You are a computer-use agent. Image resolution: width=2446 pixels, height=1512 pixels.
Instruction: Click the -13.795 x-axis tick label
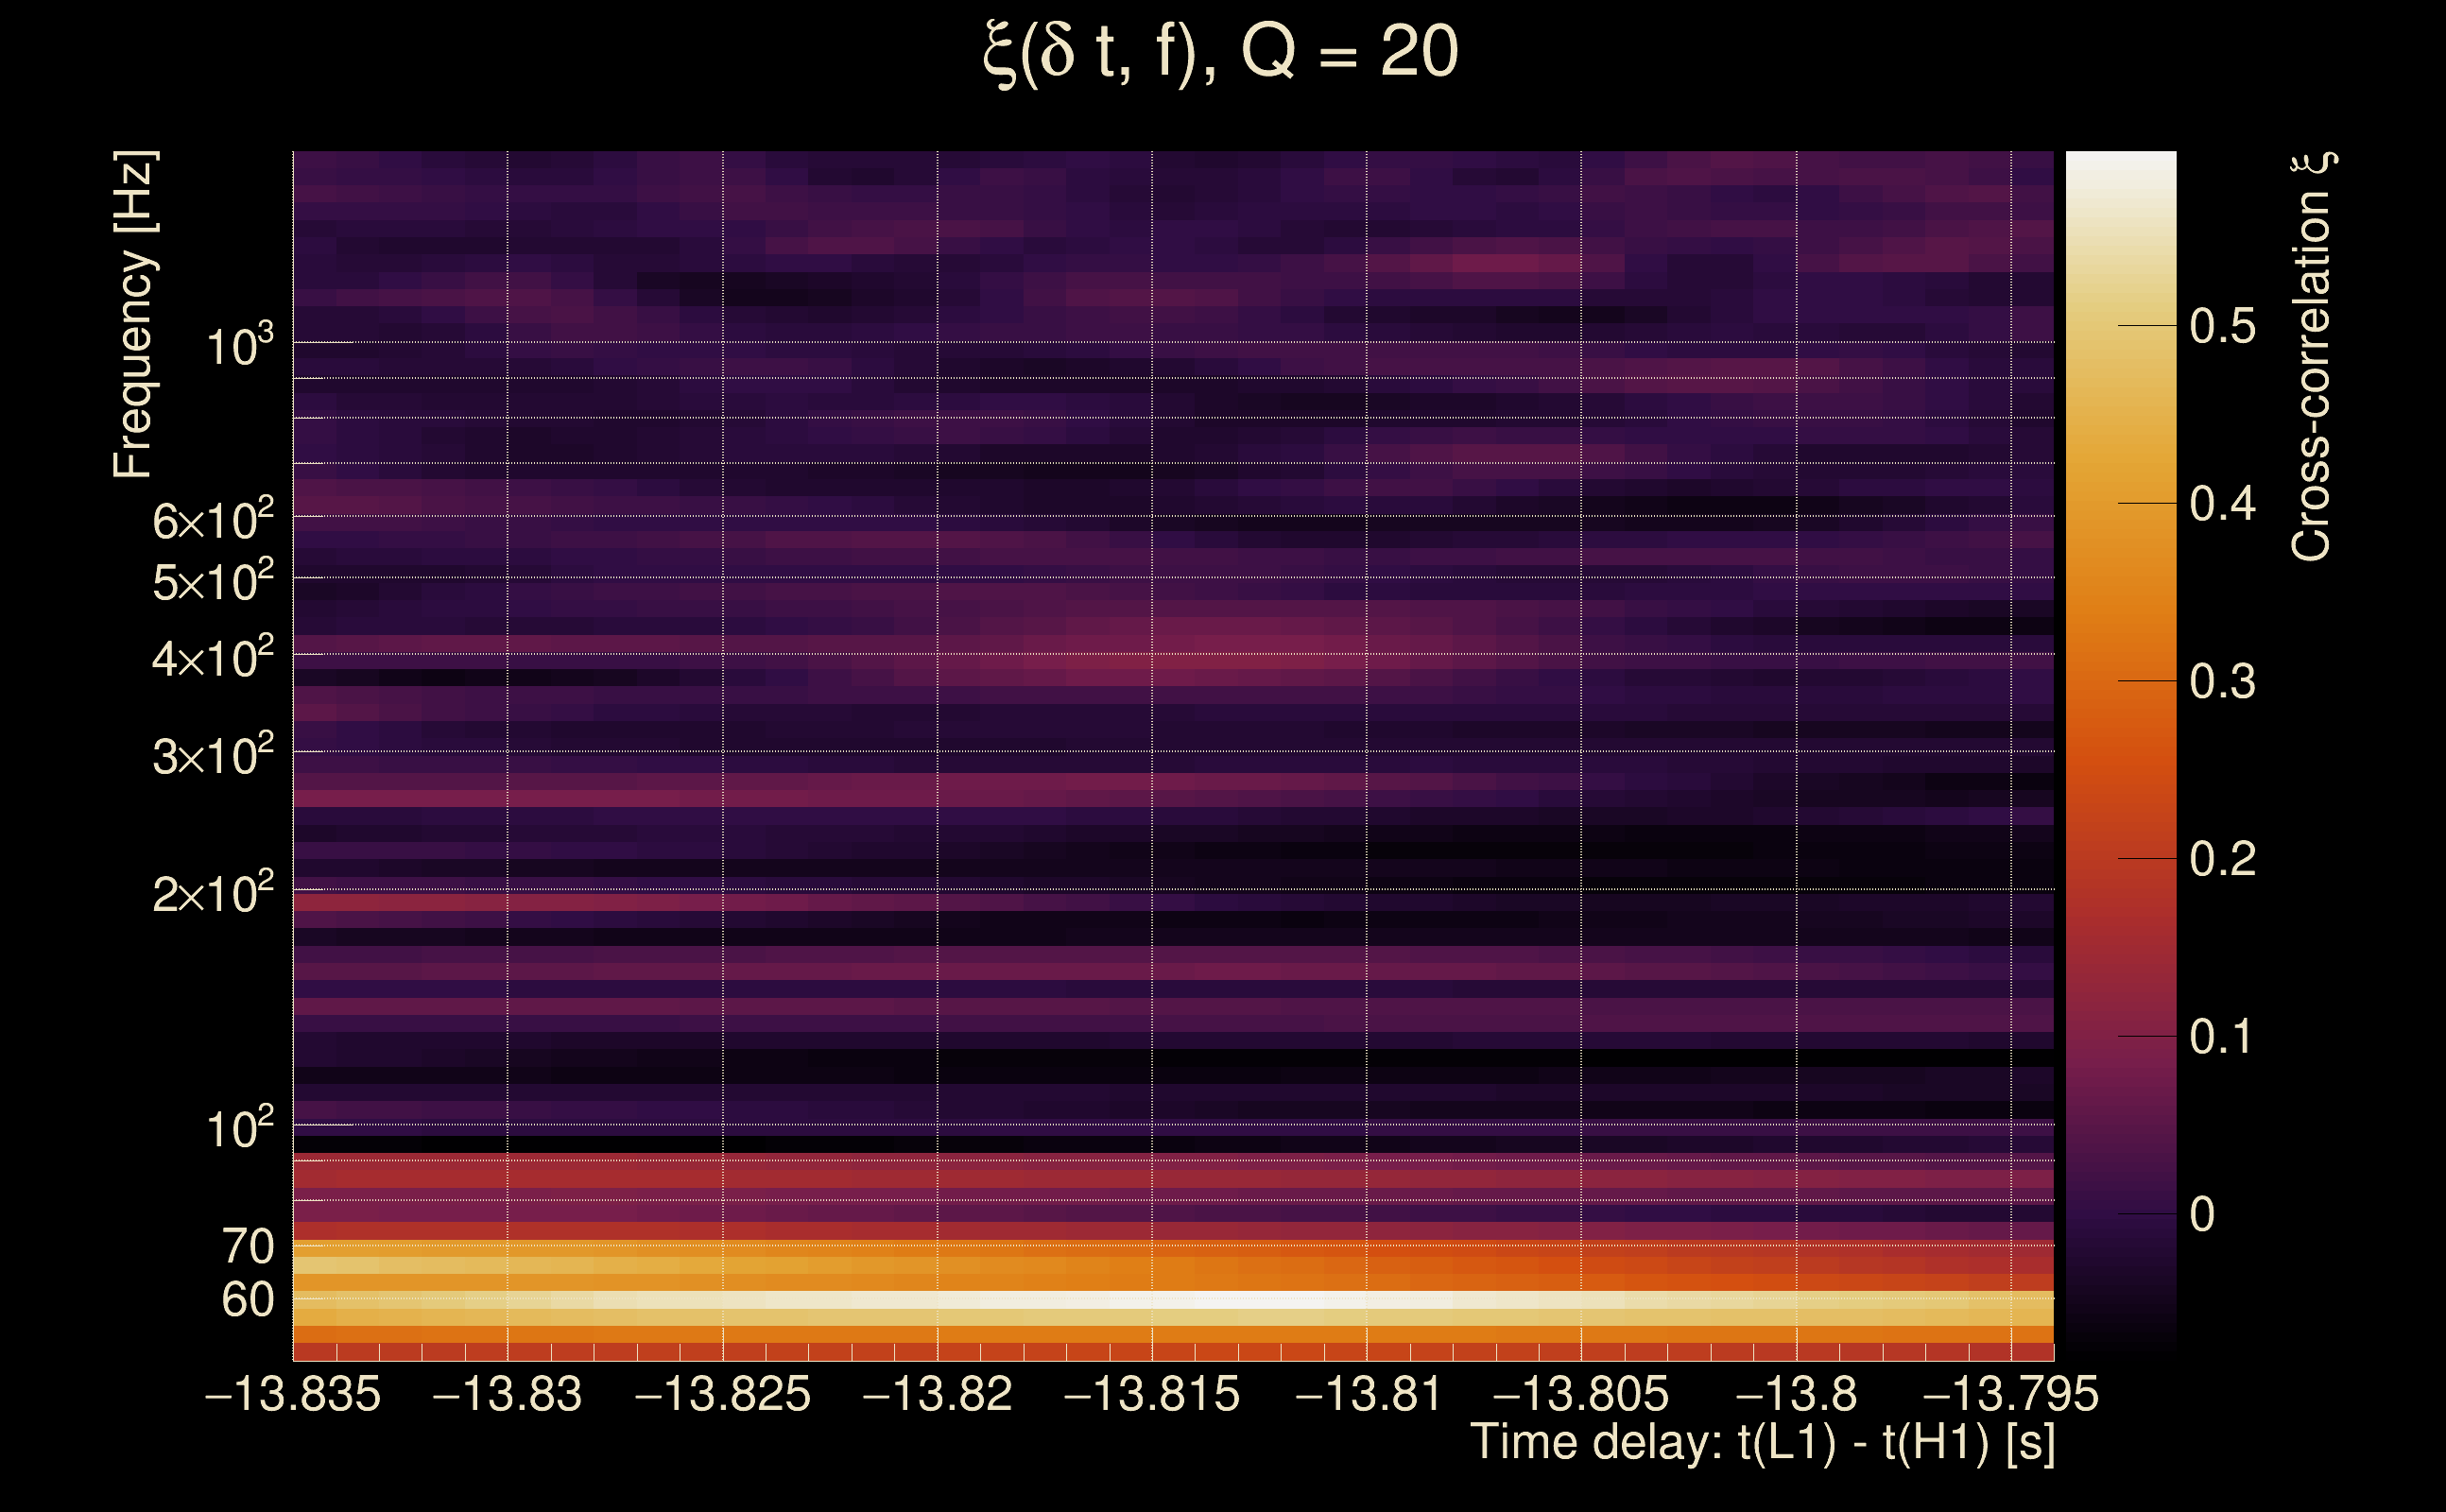tap(2010, 1394)
